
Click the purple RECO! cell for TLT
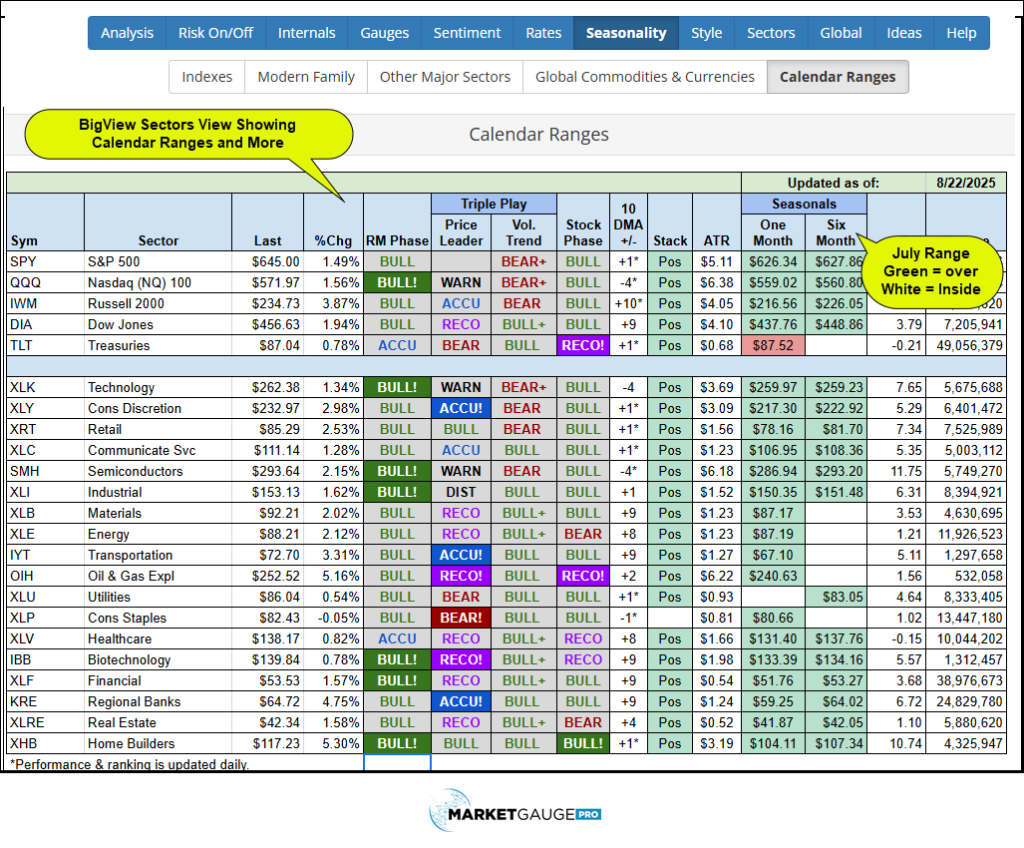coord(583,346)
